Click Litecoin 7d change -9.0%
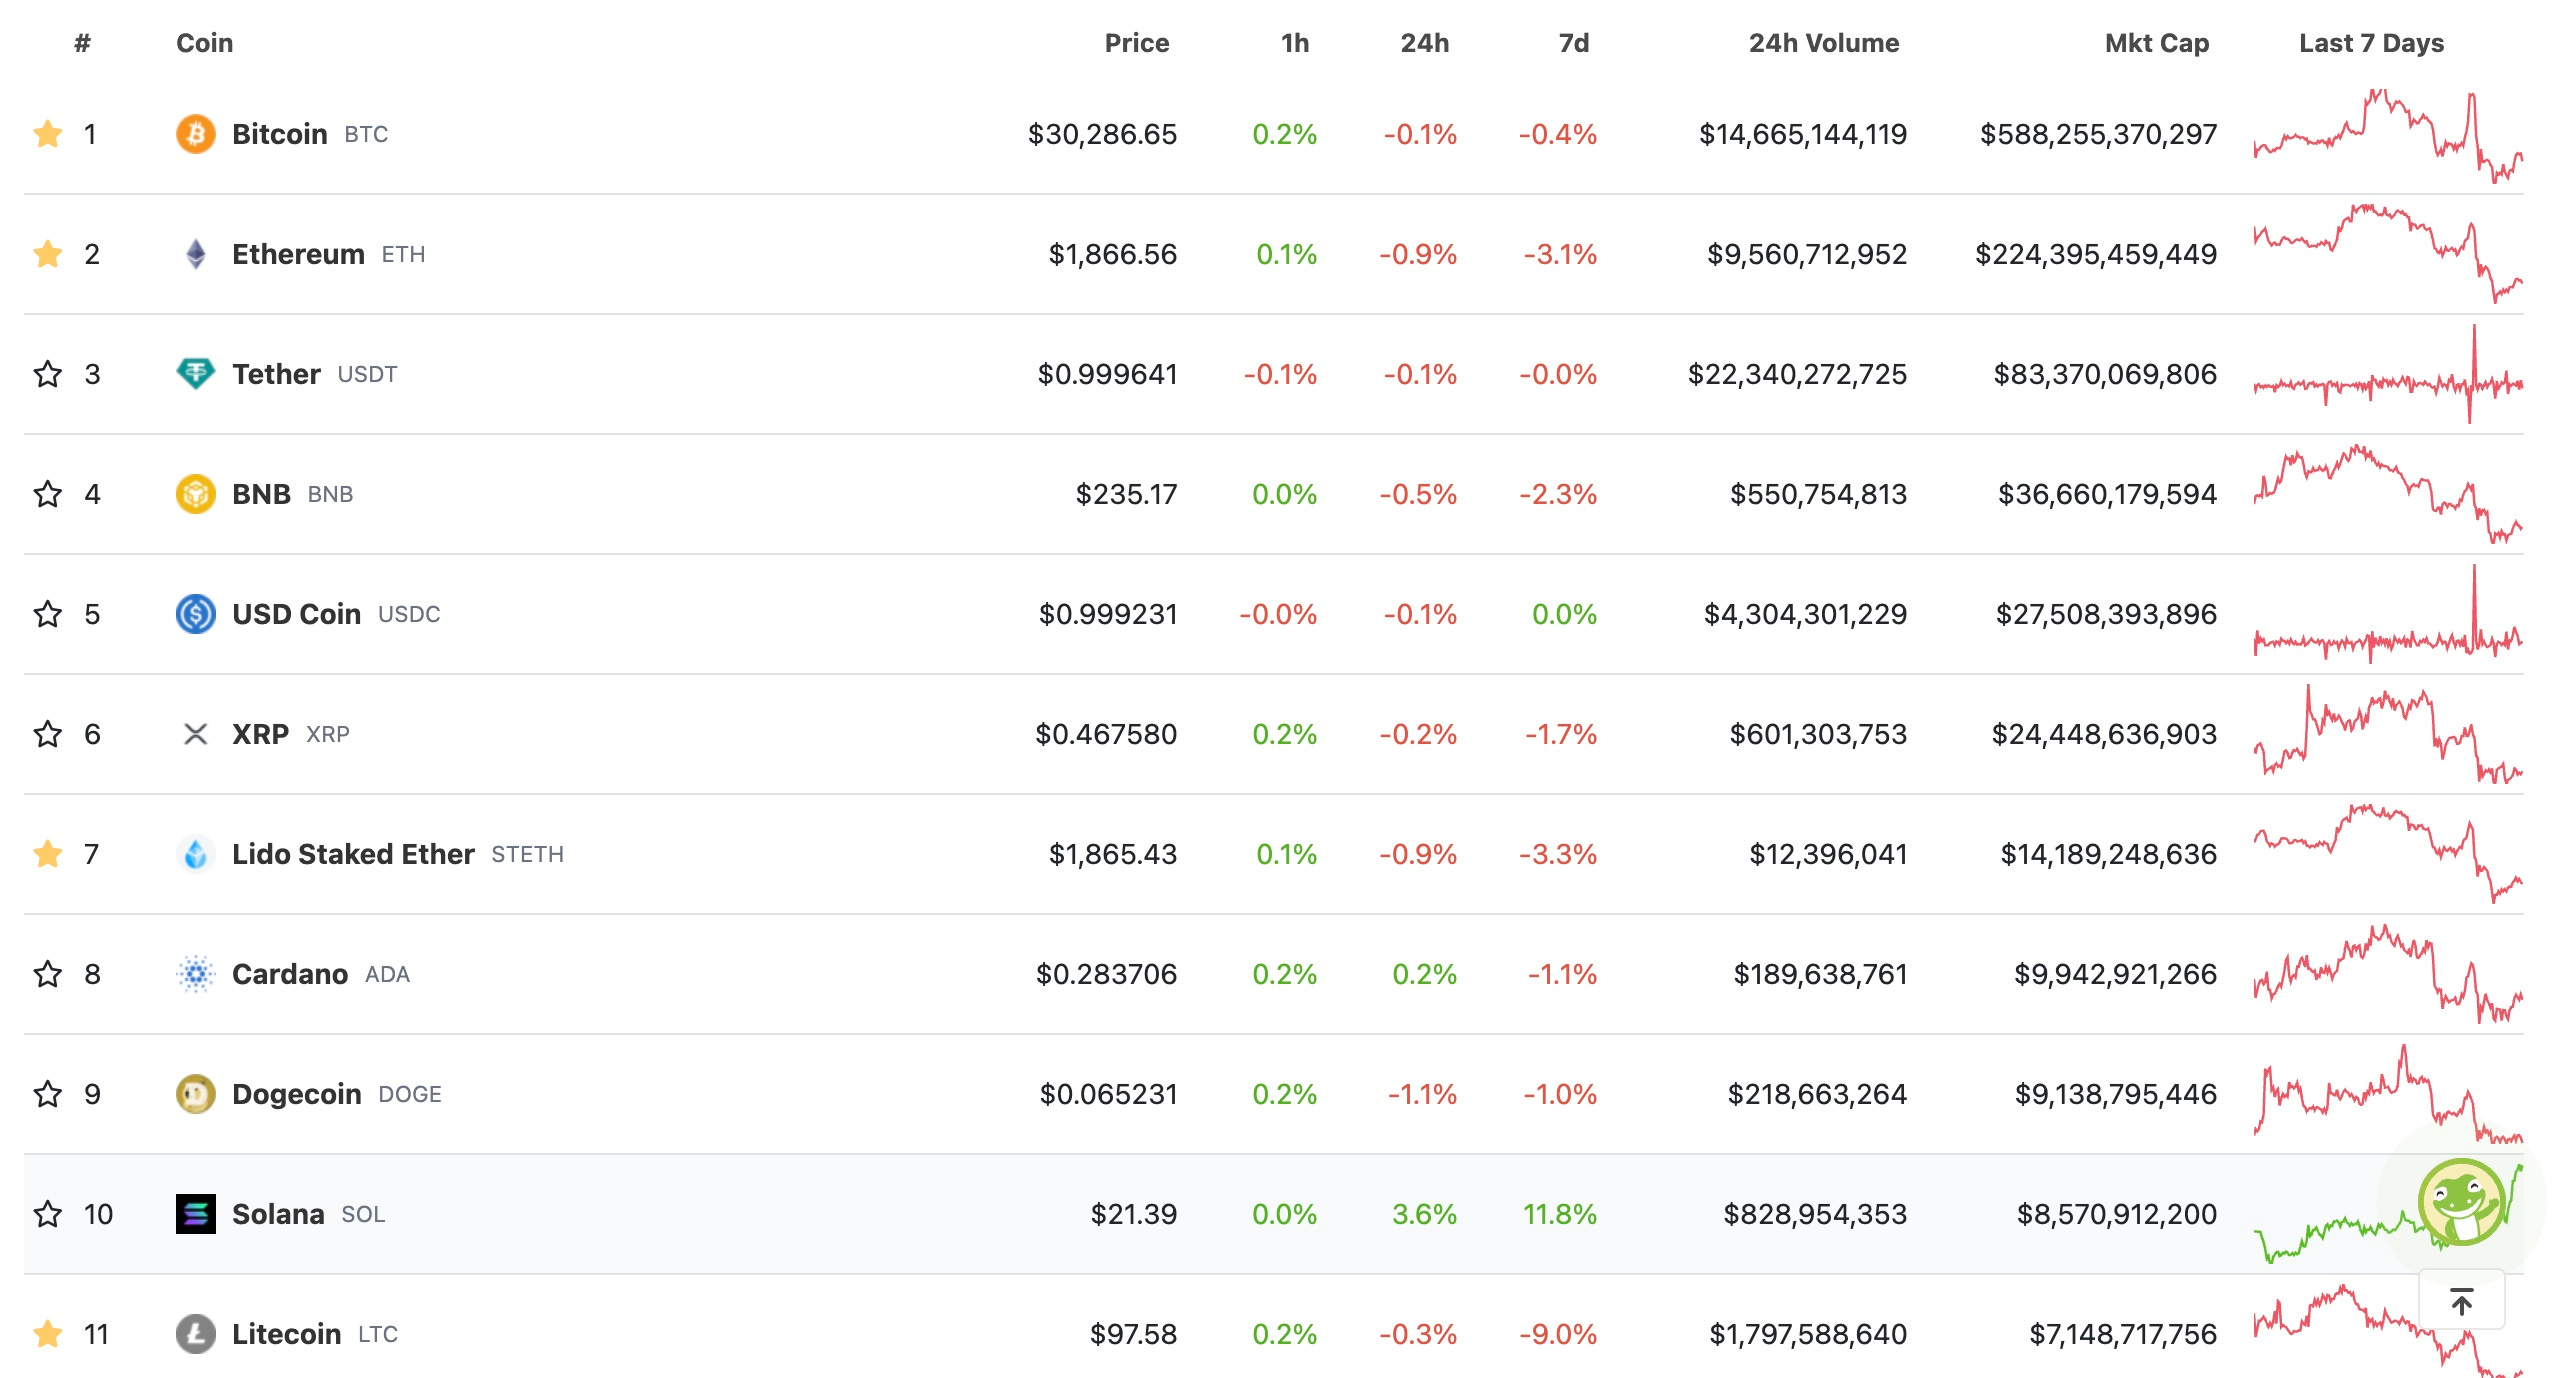 point(1558,1334)
